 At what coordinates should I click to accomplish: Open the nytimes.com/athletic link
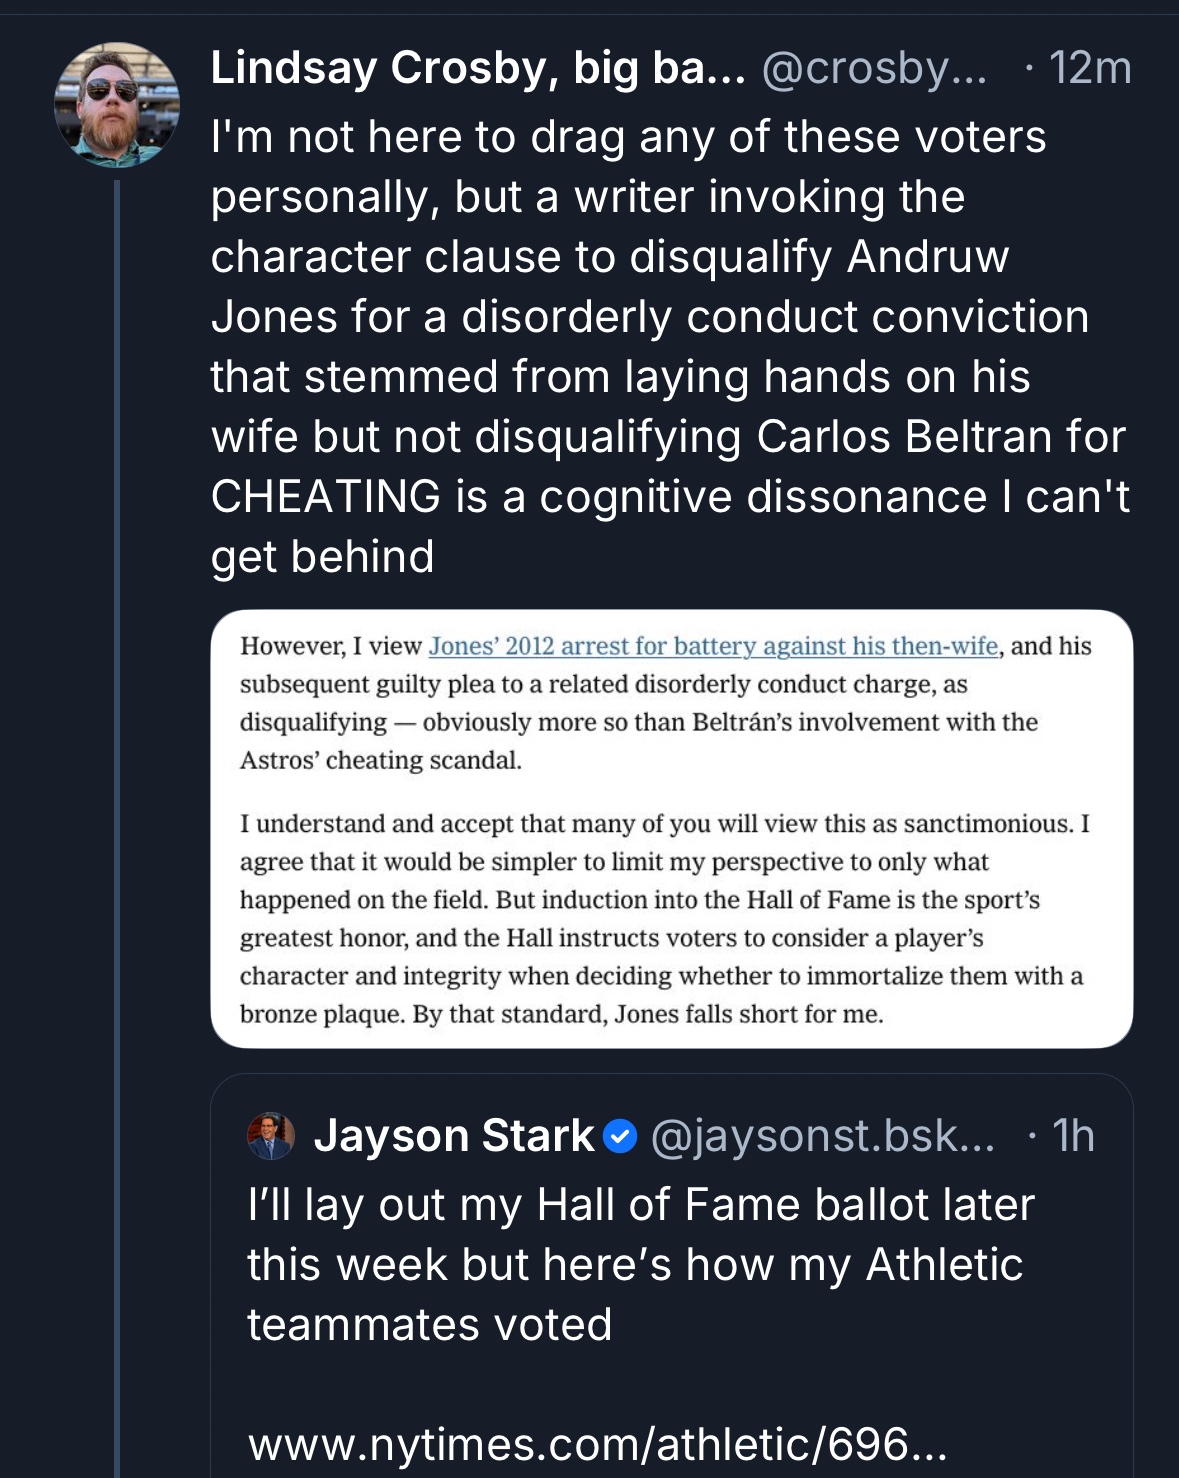tap(597, 1444)
